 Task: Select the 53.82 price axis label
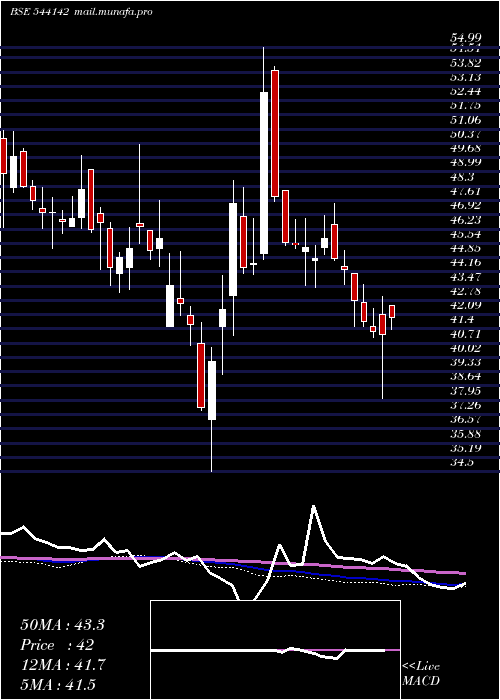465,63
